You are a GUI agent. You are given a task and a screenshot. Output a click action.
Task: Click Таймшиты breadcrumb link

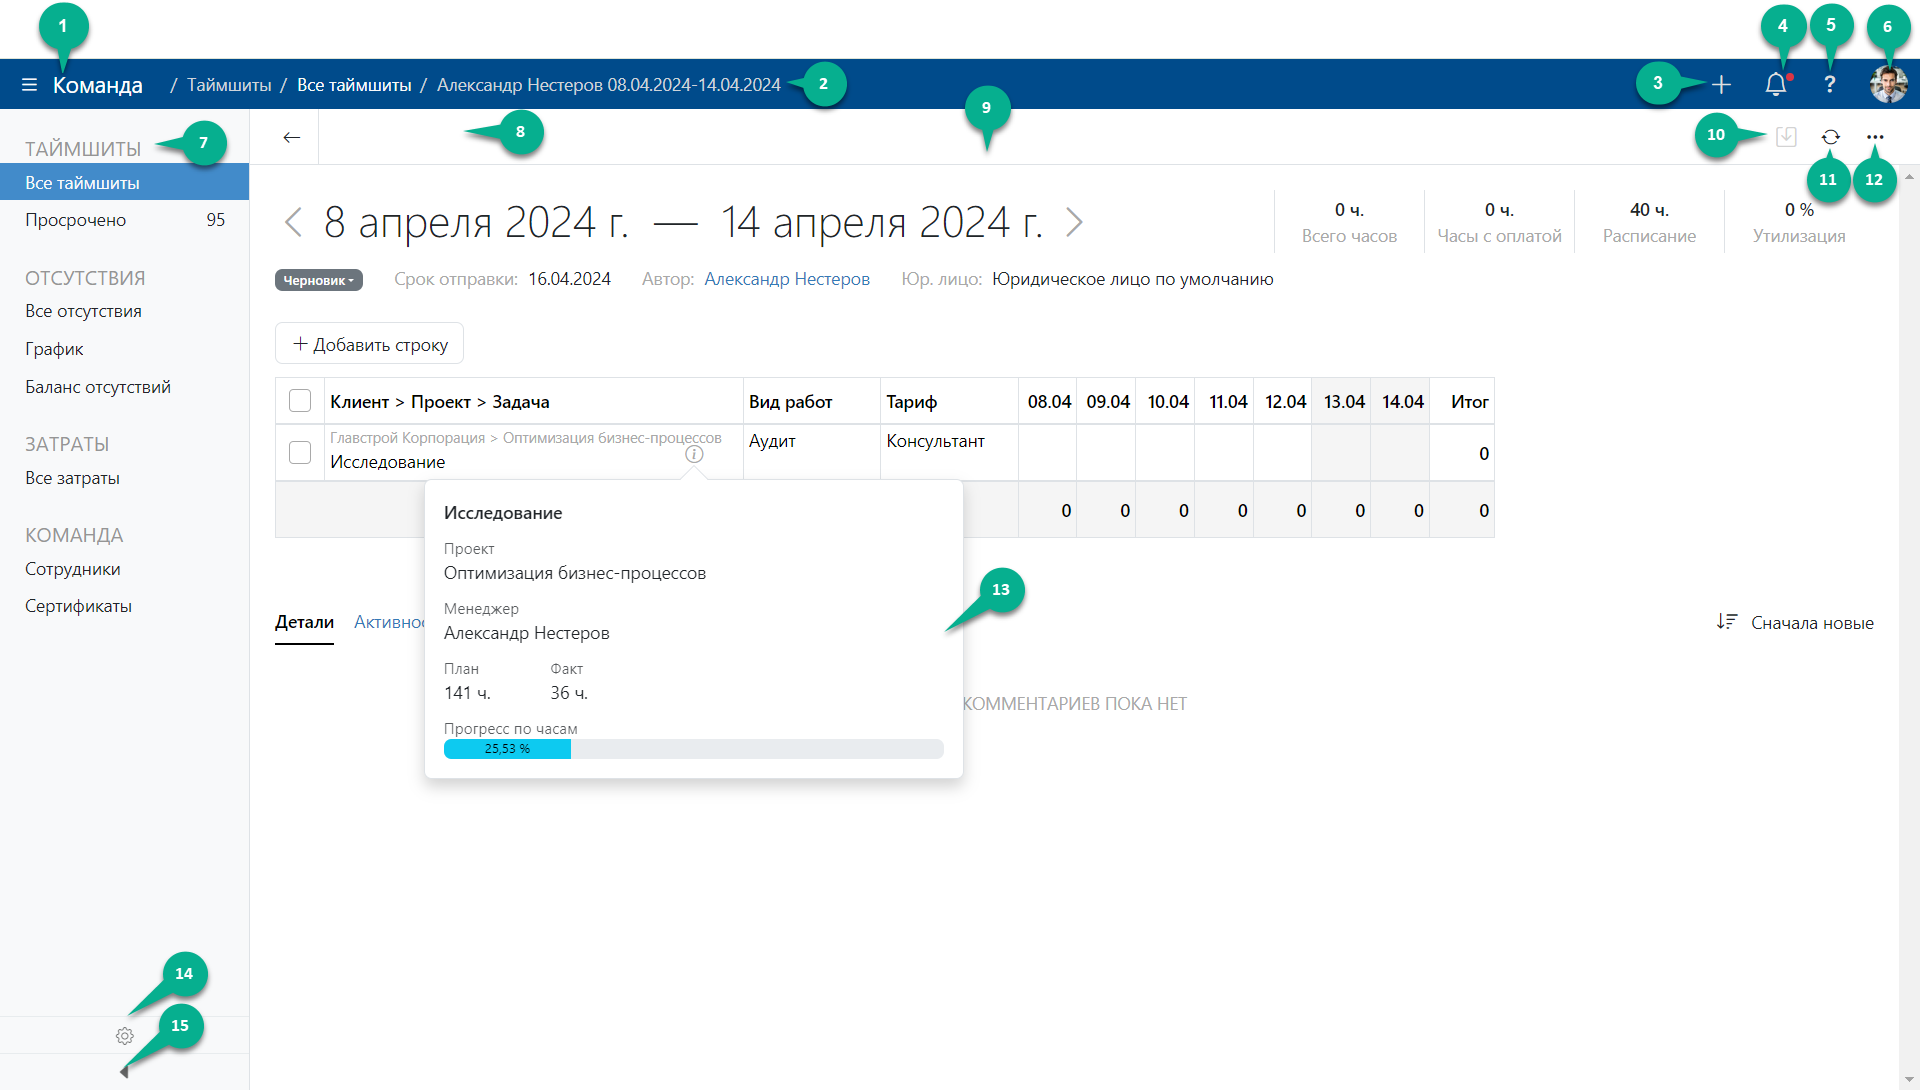tap(229, 85)
